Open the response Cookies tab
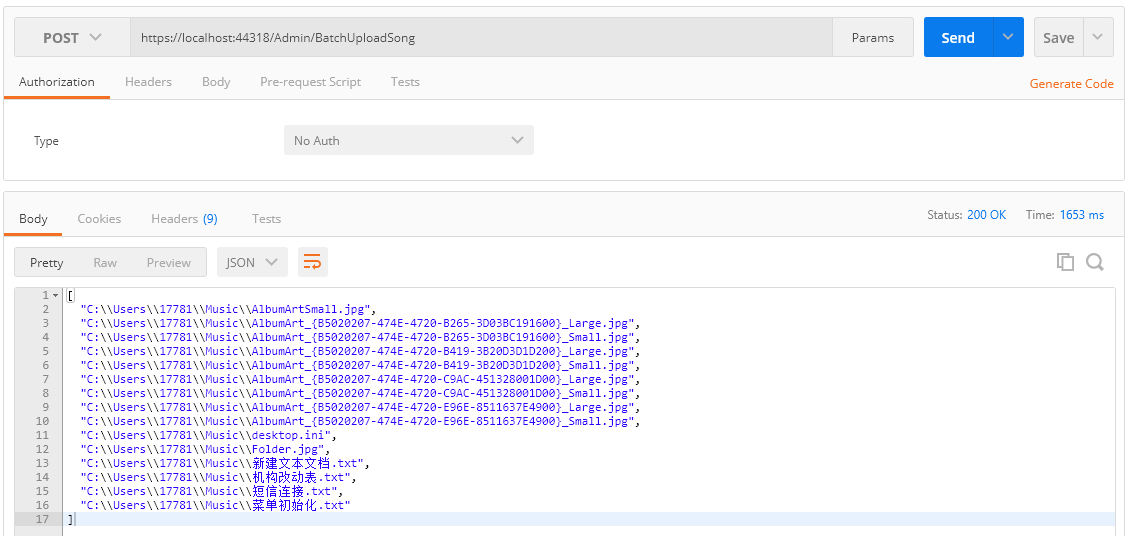 99,219
